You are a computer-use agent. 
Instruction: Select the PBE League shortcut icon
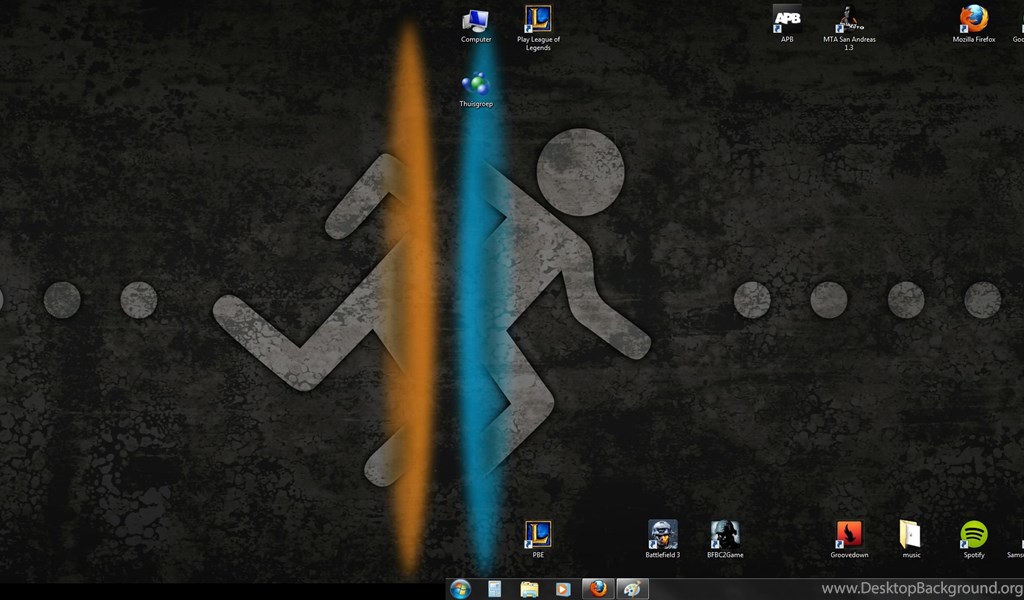tap(538, 539)
